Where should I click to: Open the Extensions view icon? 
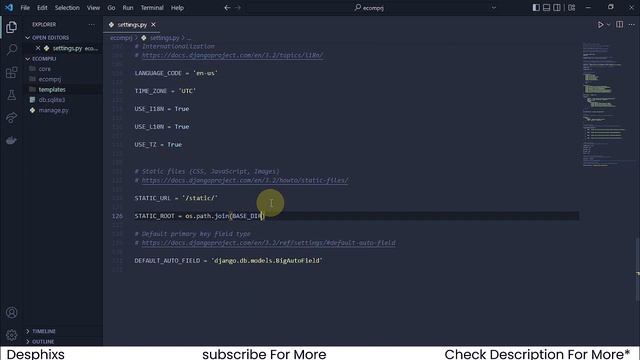point(11,73)
